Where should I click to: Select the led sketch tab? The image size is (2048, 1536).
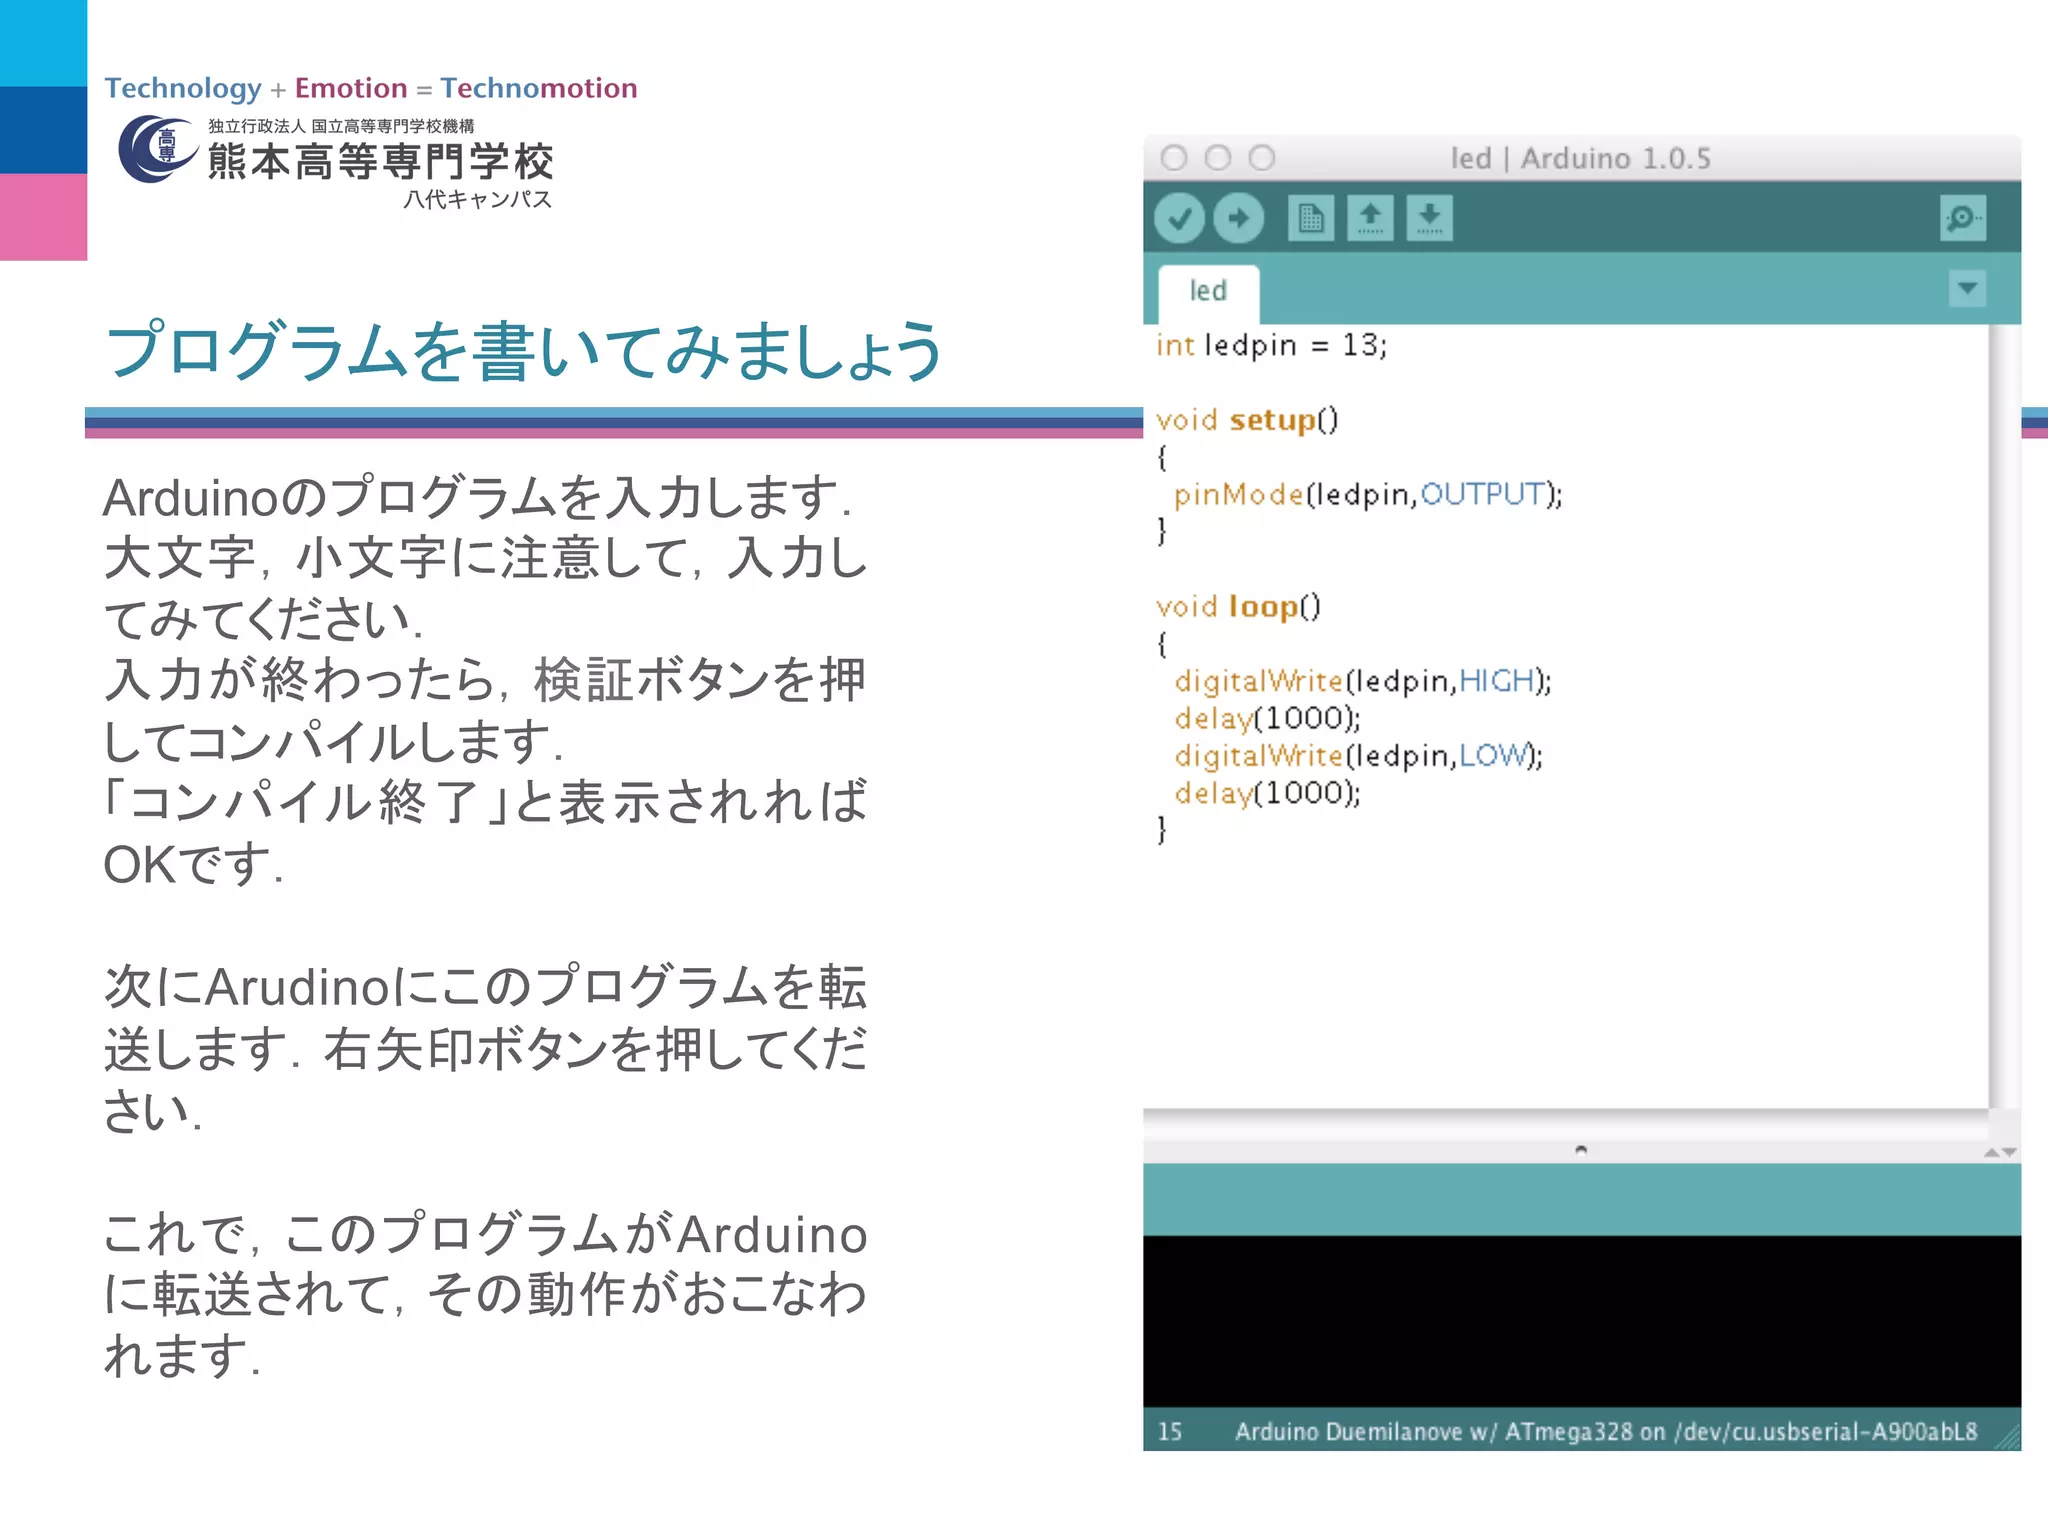click(1208, 291)
